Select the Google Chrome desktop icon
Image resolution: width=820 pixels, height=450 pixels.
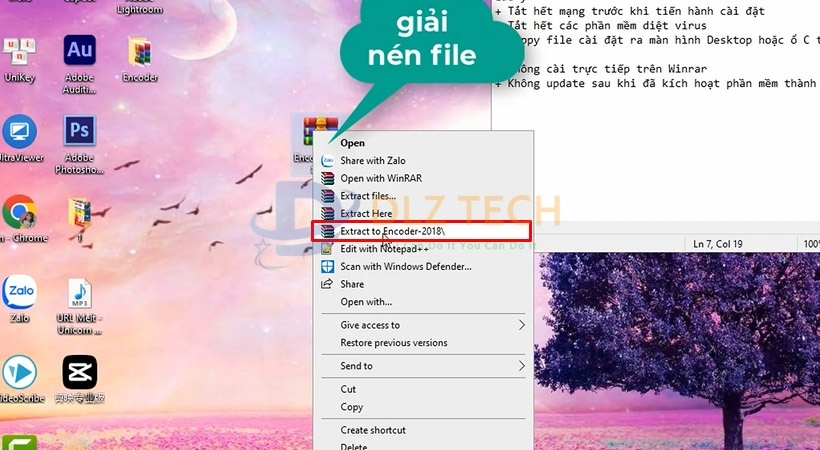tap(18, 213)
